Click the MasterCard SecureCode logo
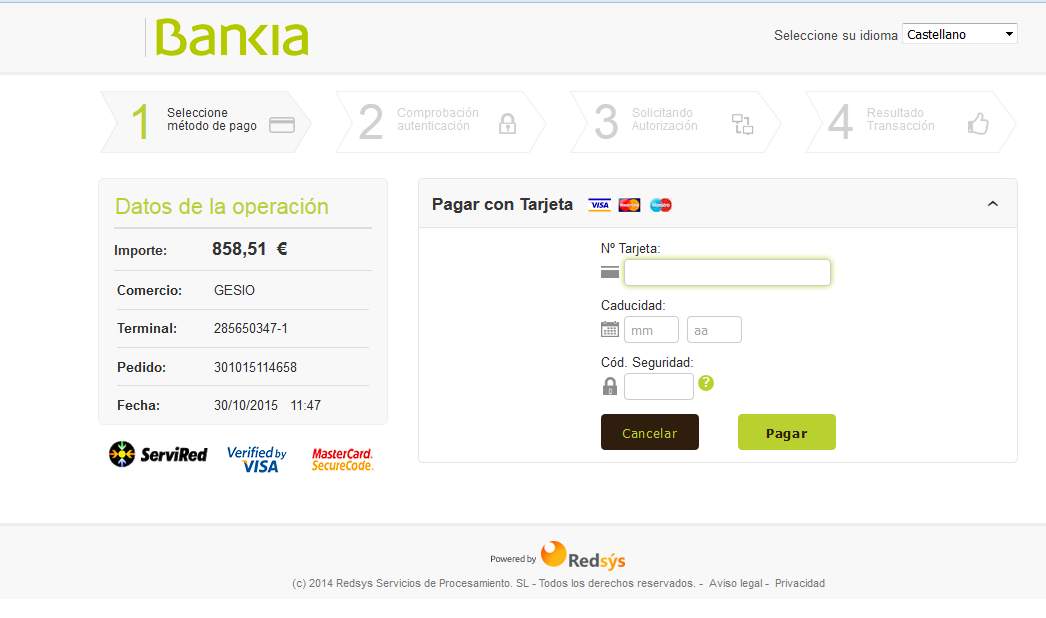Viewport: 1046px width, 618px height. [x=342, y=459]
